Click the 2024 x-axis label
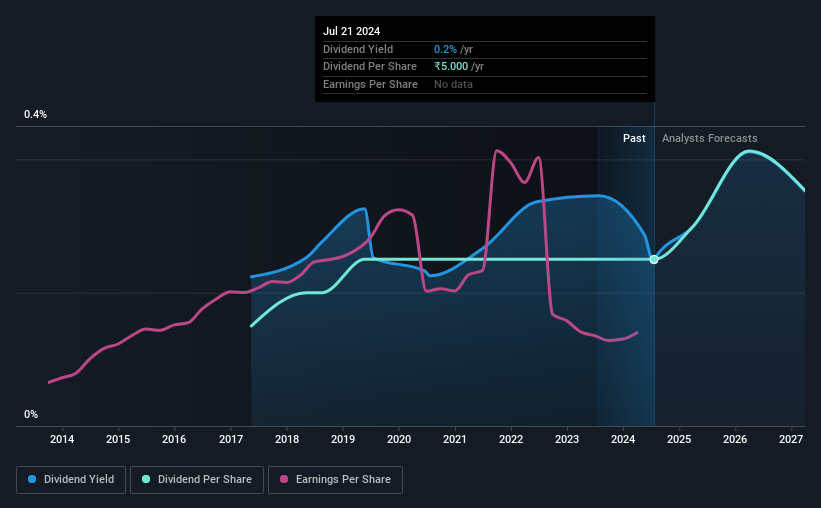Viewport: 821px width, 508px height. click(x=623, y=439)
